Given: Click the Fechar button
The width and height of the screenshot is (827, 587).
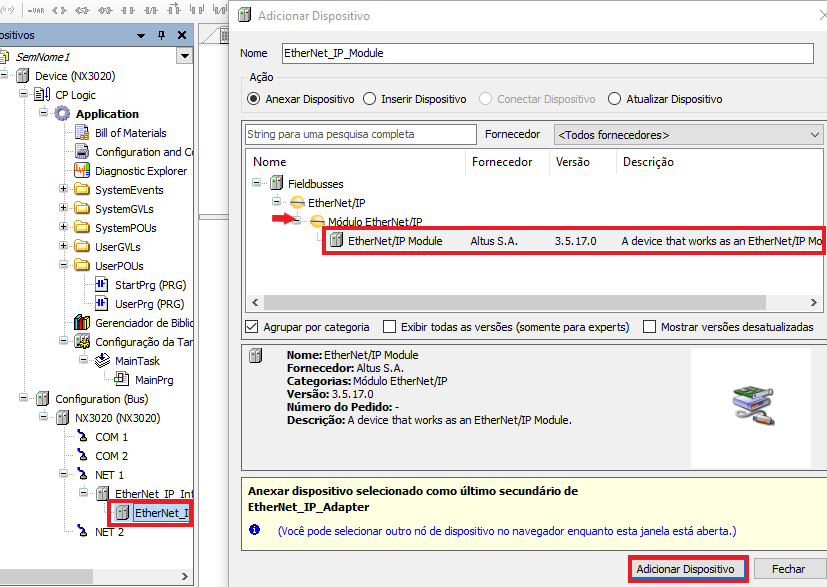Looking at the screenshot, I should pos(788,569).
